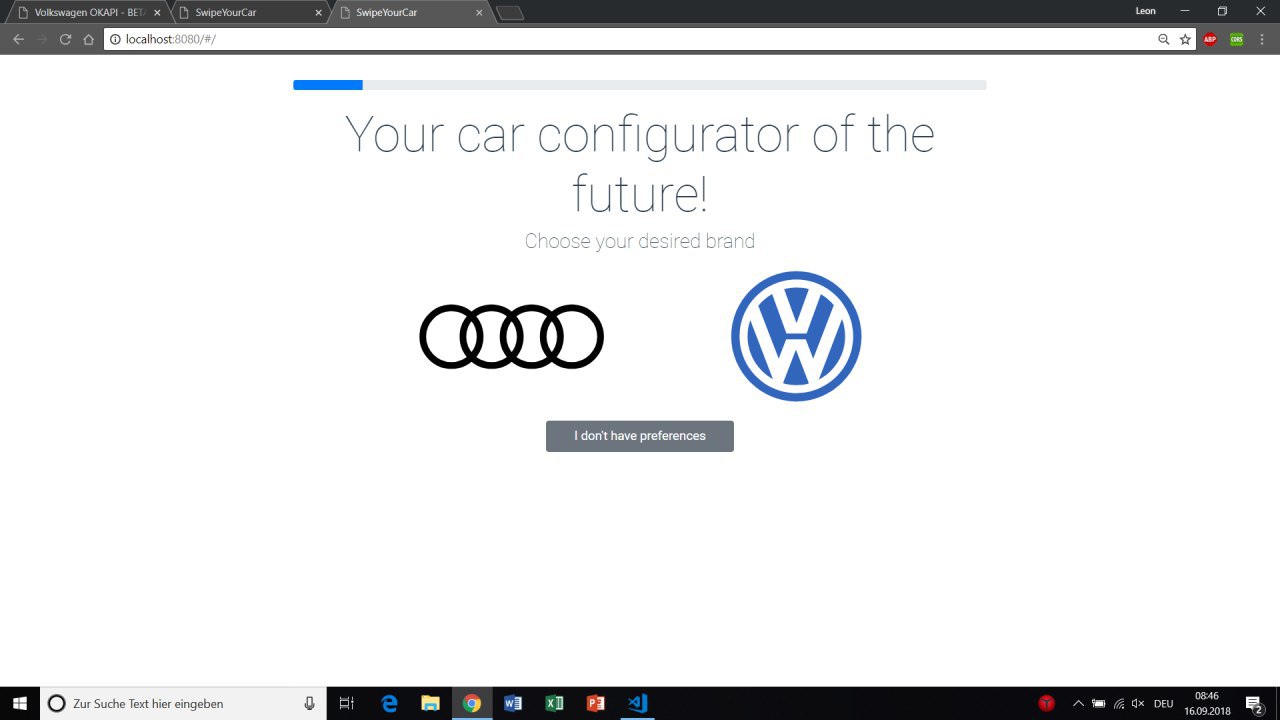1280x720 pixels.
Task: Bookmark this page with the star
Action: [1185, 39]
